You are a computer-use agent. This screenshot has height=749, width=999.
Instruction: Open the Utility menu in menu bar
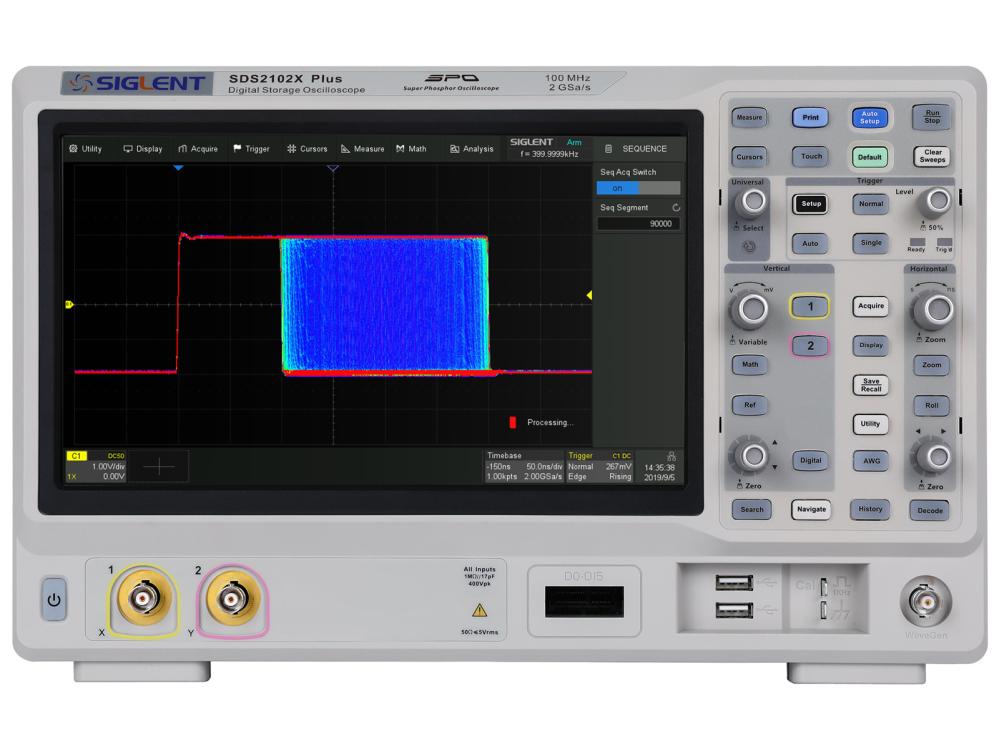[85, 149]
